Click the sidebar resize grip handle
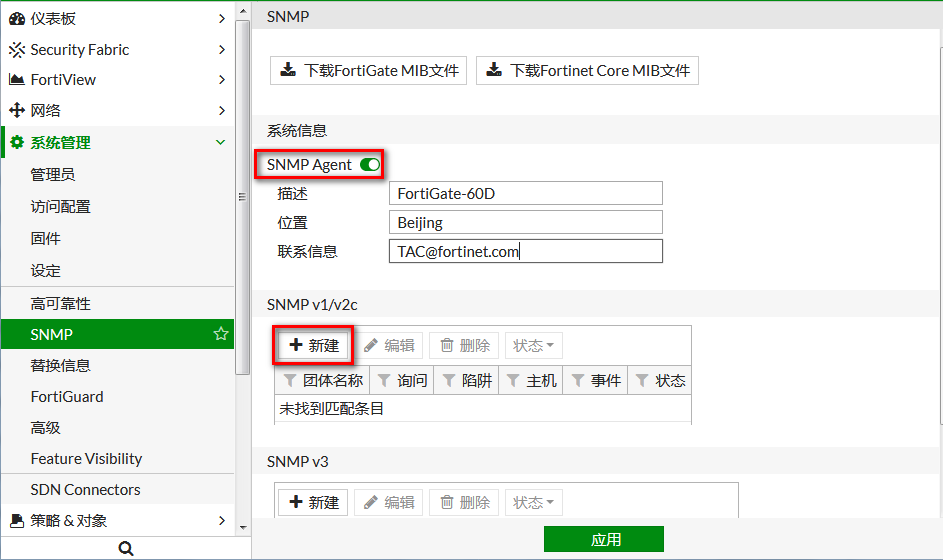This screenshot has height=560, width=943. pyautogui.click(x=242, y=197)
